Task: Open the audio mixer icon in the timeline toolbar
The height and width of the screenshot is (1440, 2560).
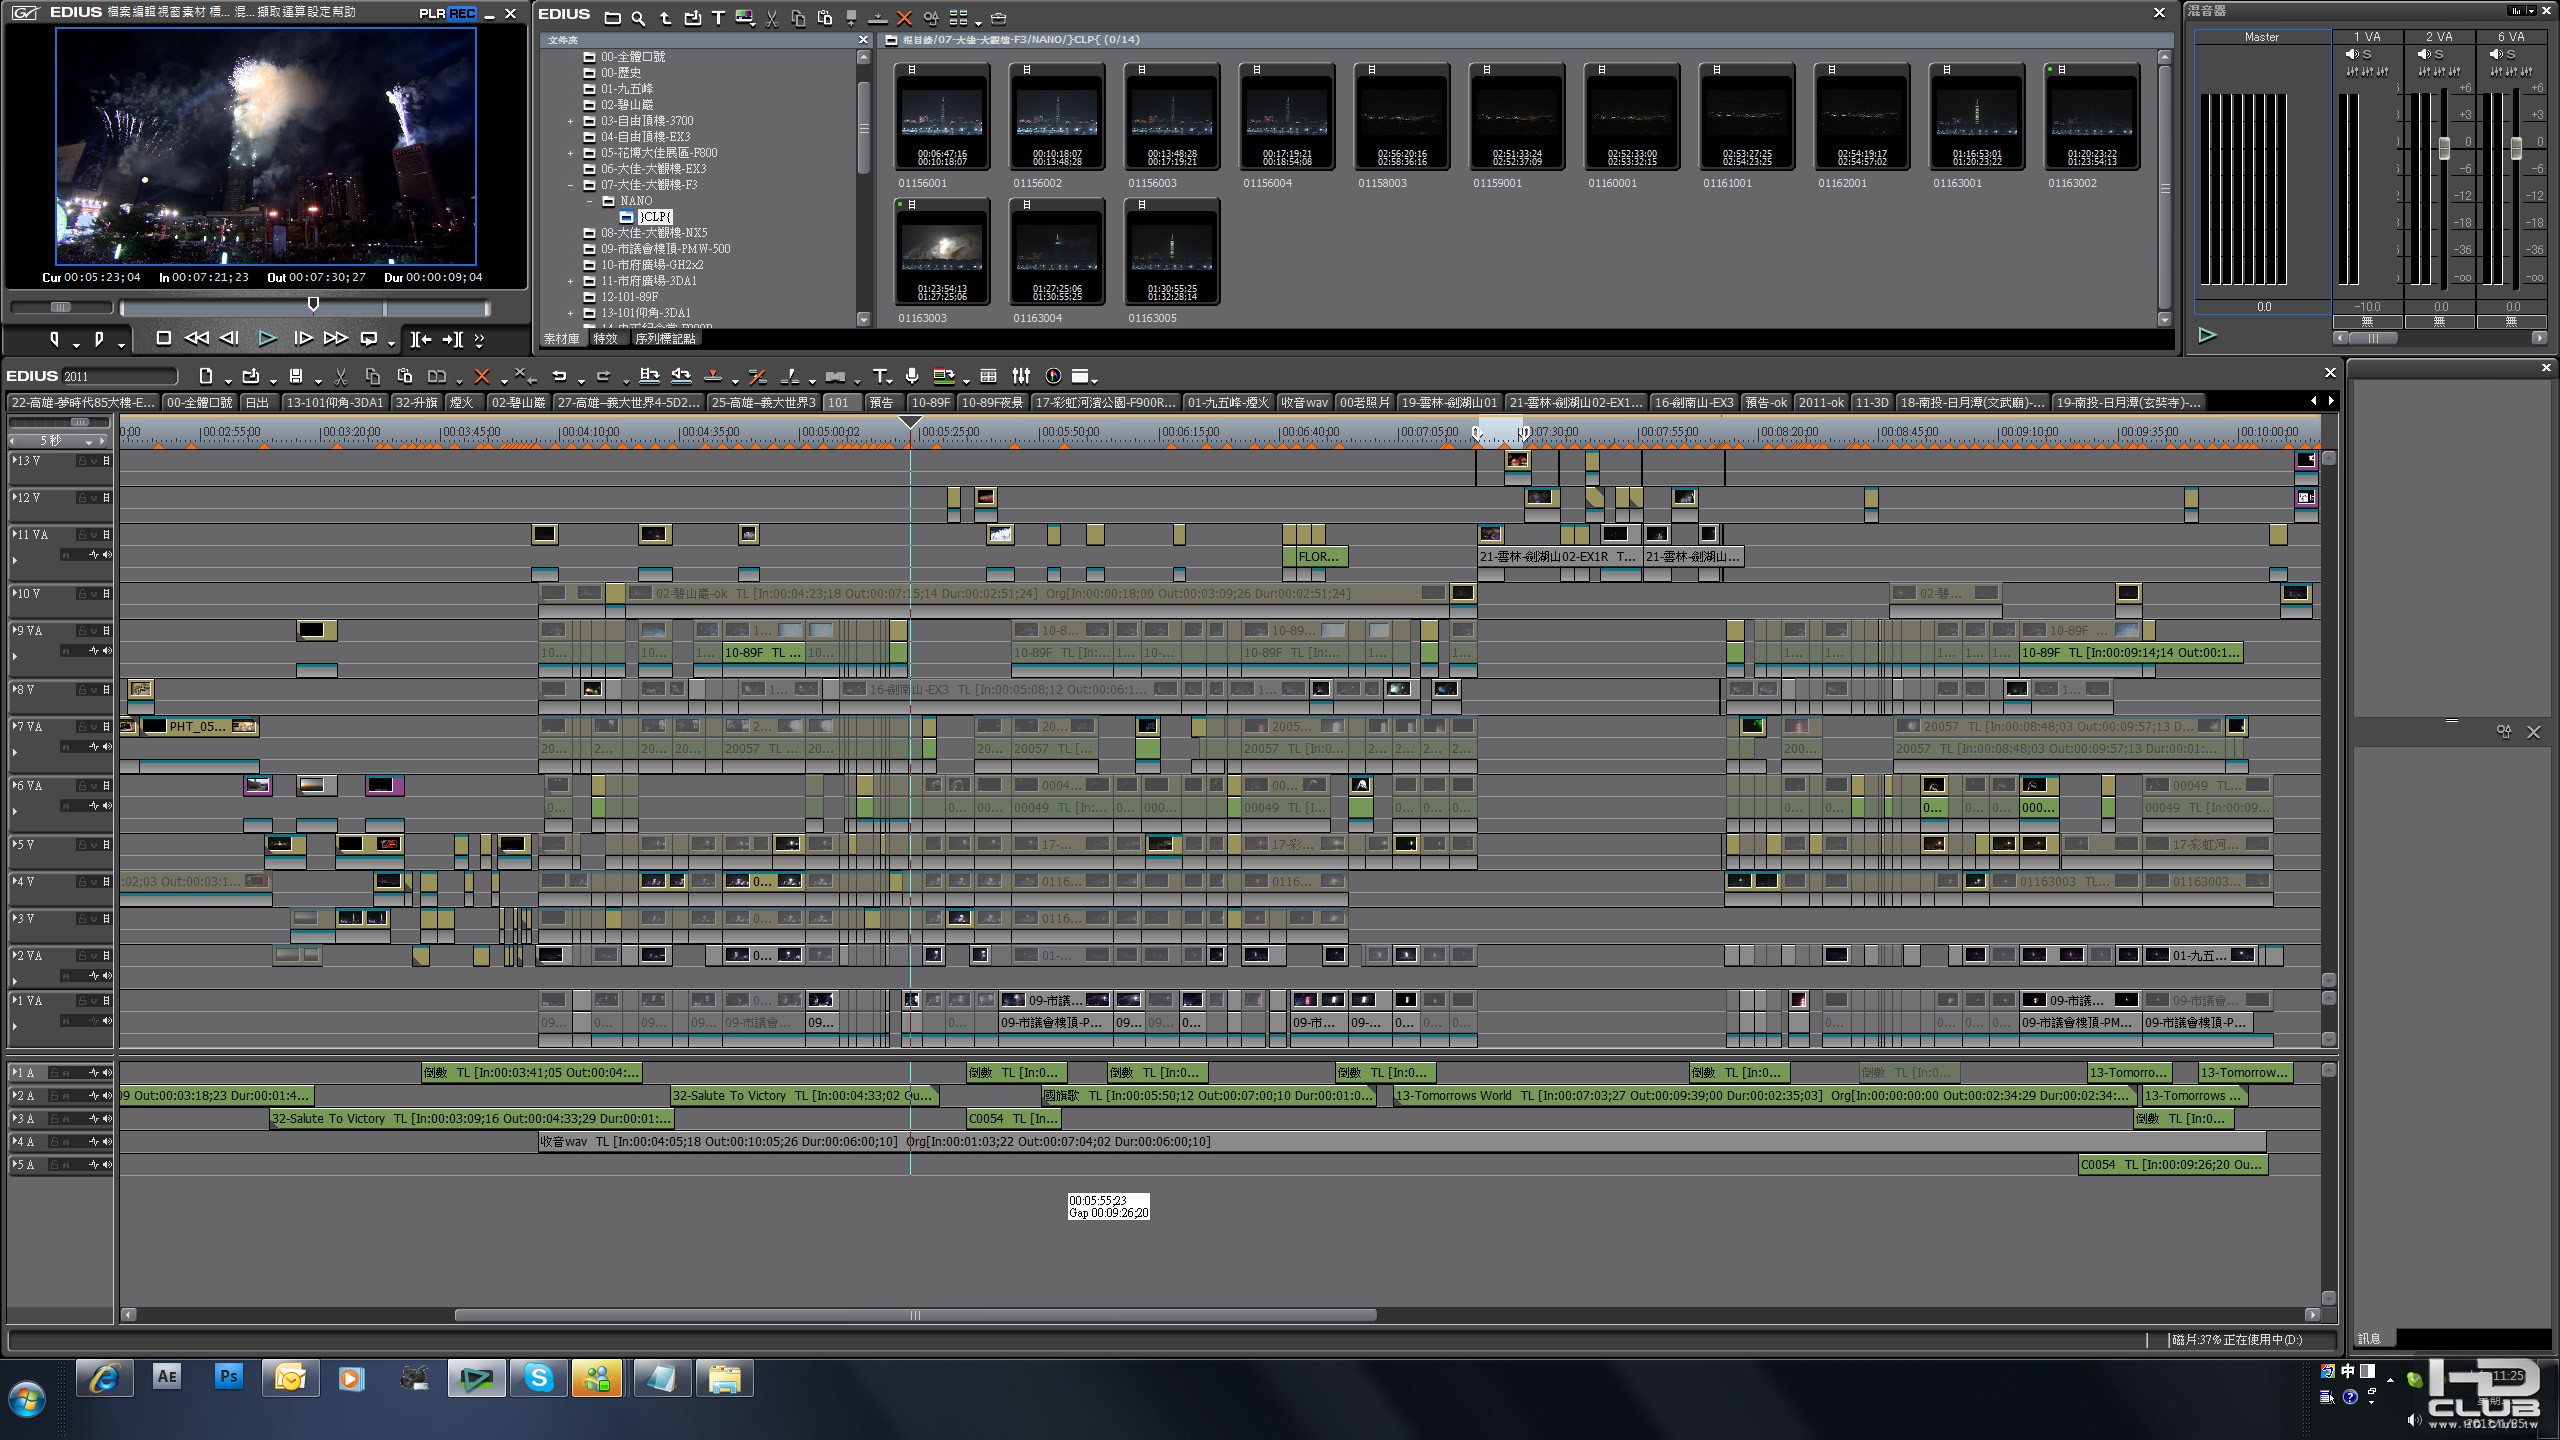Action: coord(1021,377)
